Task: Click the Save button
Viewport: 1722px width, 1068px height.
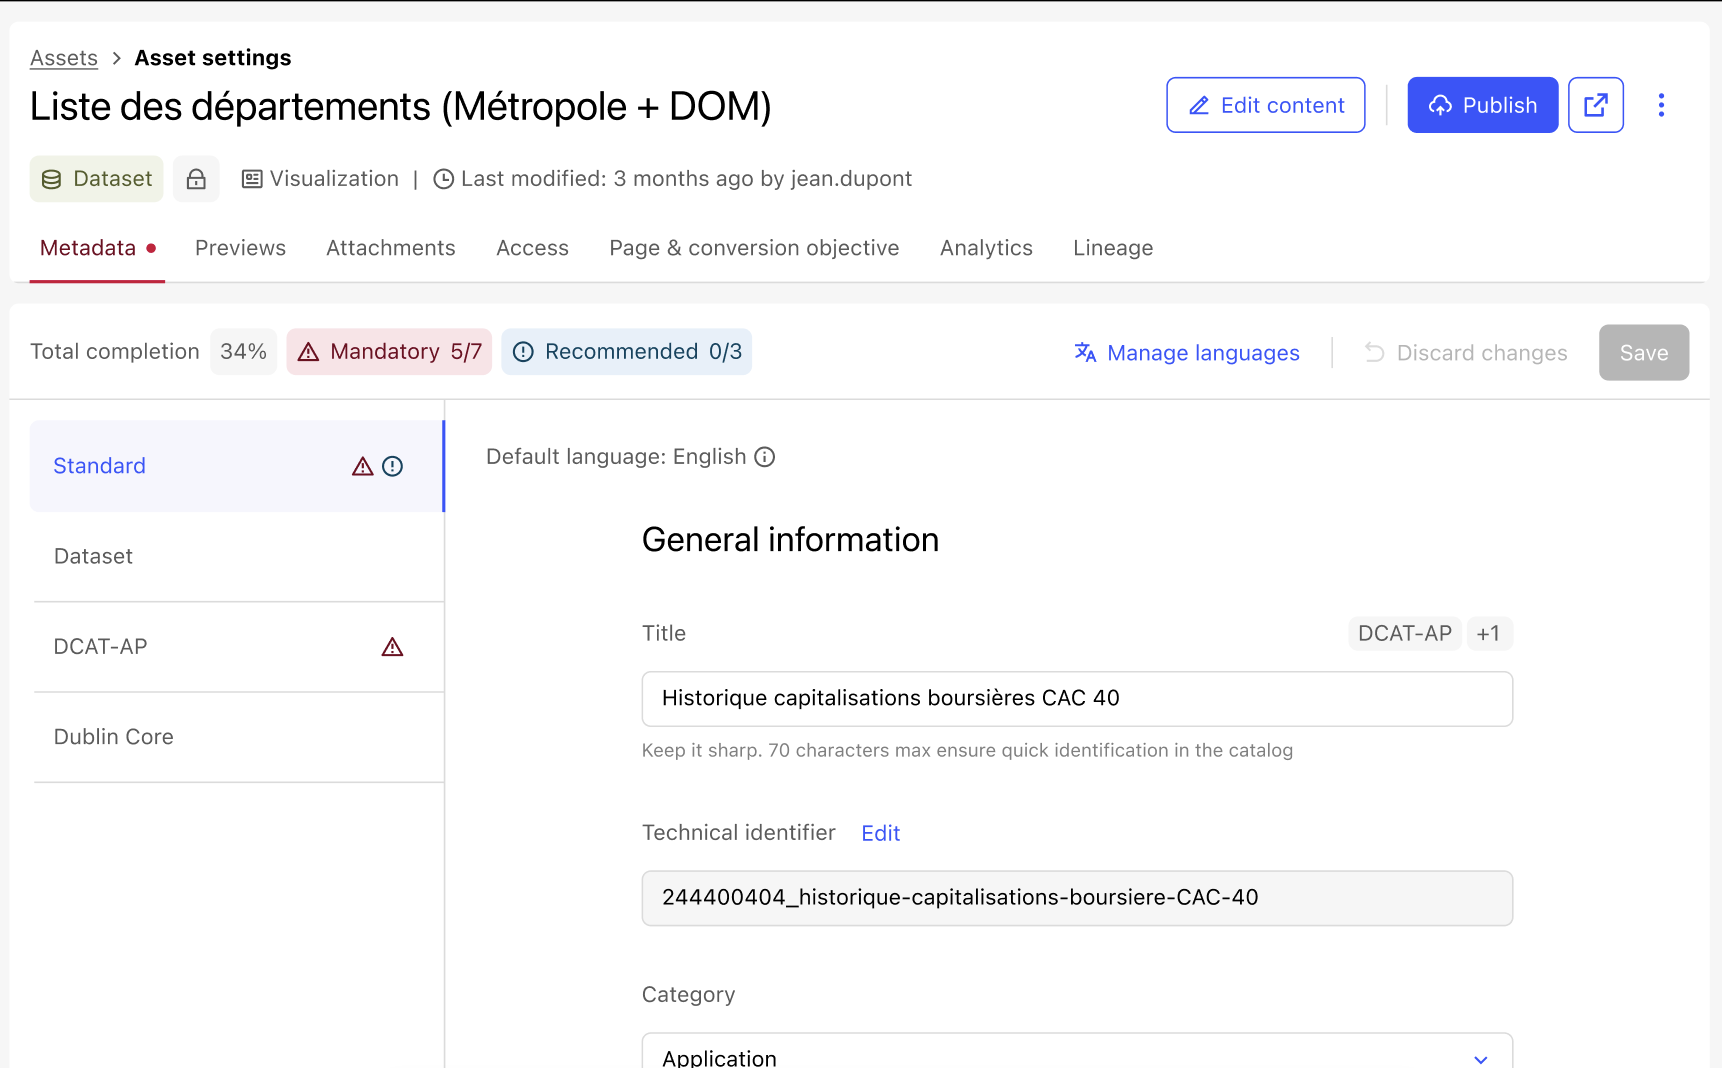Action: [1643, 353]
